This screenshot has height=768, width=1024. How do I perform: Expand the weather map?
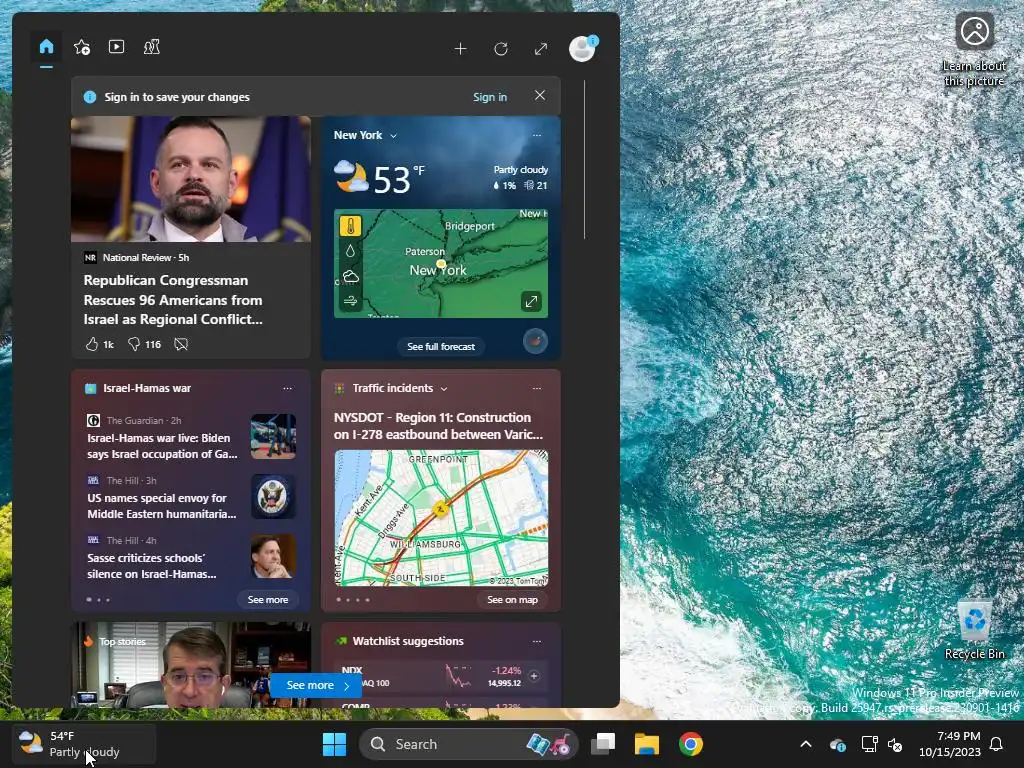coord(531,301)
